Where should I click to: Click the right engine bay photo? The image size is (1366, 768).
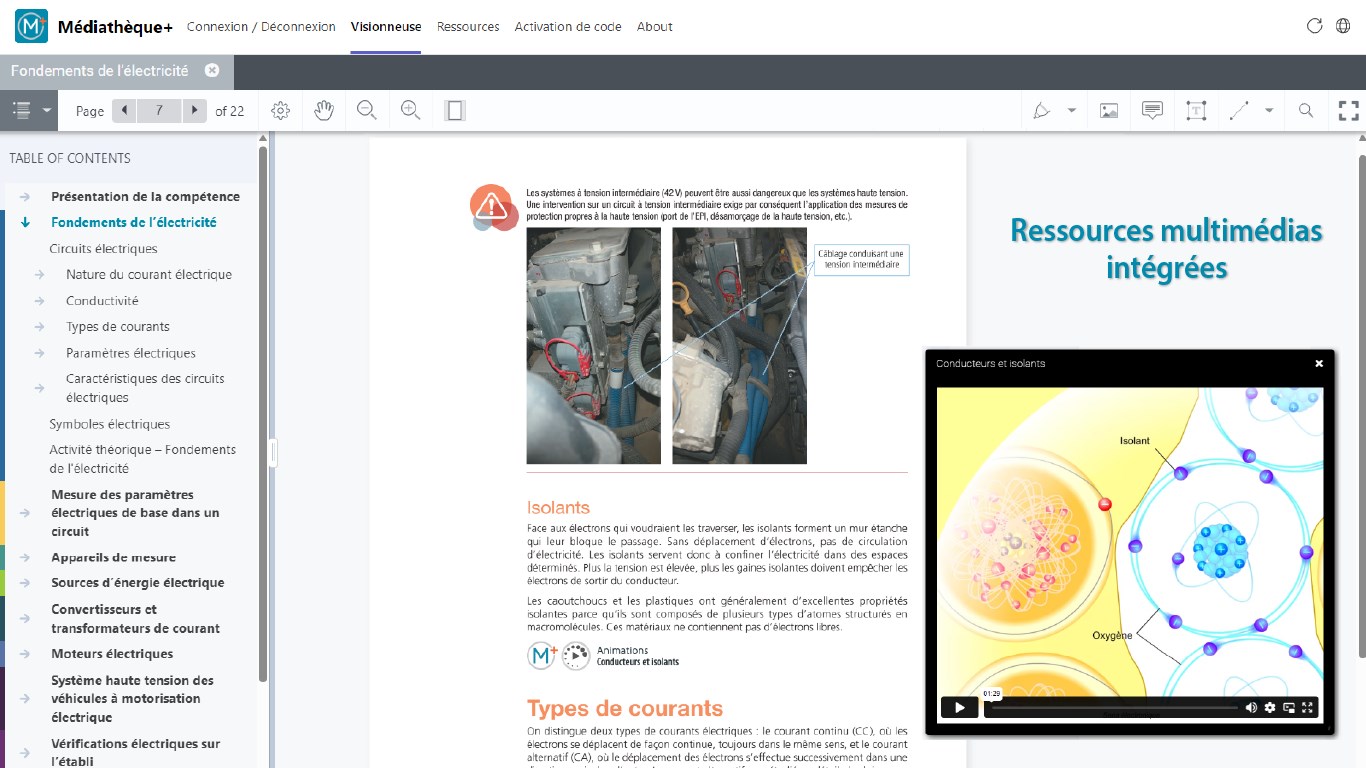pos(739,346)
